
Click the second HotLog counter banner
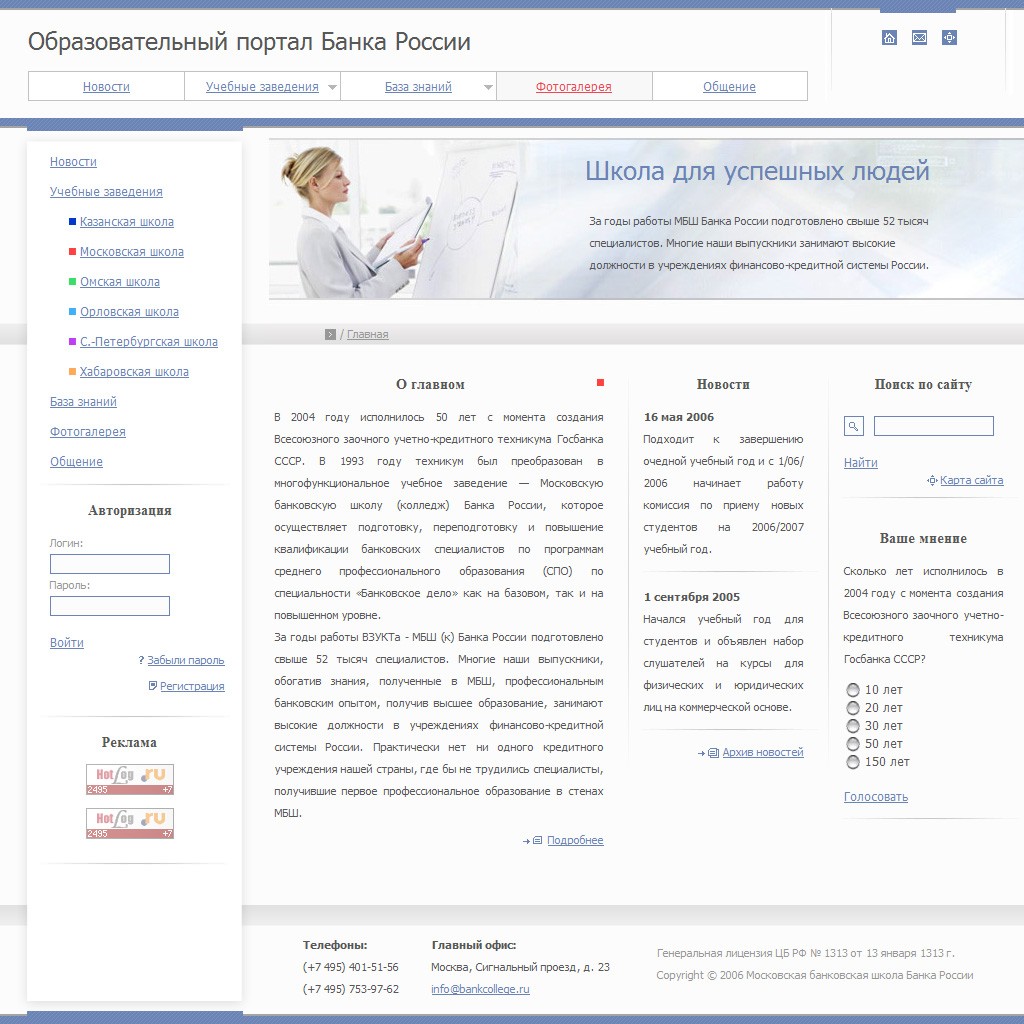click(x=130, y=823)
